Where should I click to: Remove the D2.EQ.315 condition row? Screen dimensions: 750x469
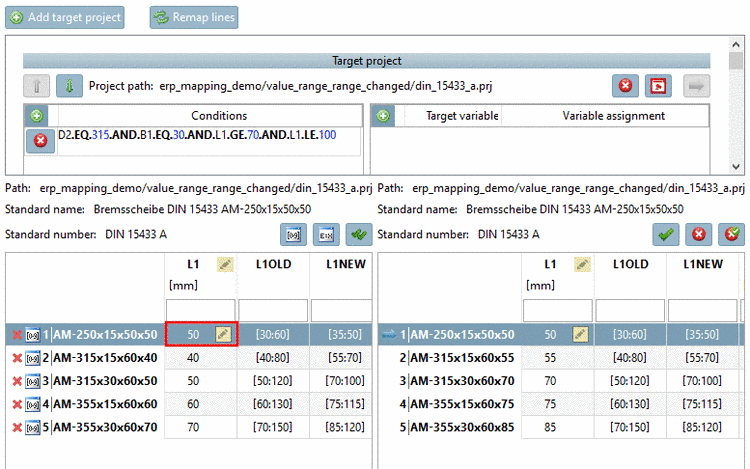click(40, 141)
